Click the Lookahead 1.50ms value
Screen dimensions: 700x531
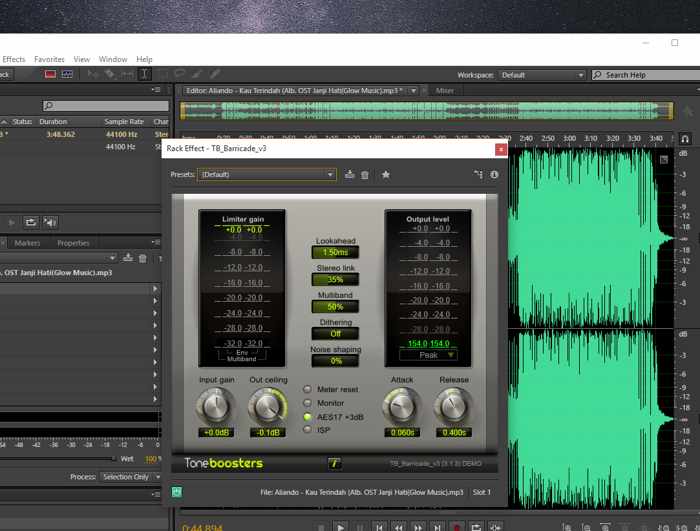(x=335, y=252)
